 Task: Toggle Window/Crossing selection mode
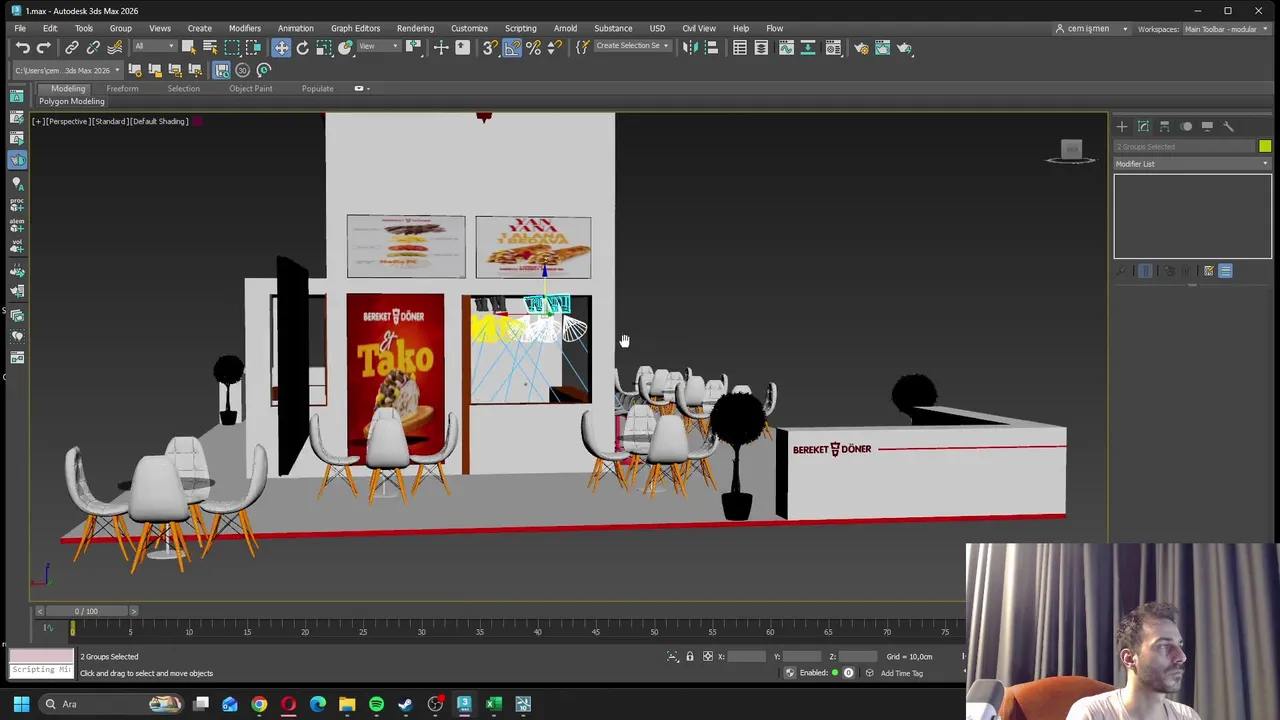pyautogui.click(x=254, y=47)
